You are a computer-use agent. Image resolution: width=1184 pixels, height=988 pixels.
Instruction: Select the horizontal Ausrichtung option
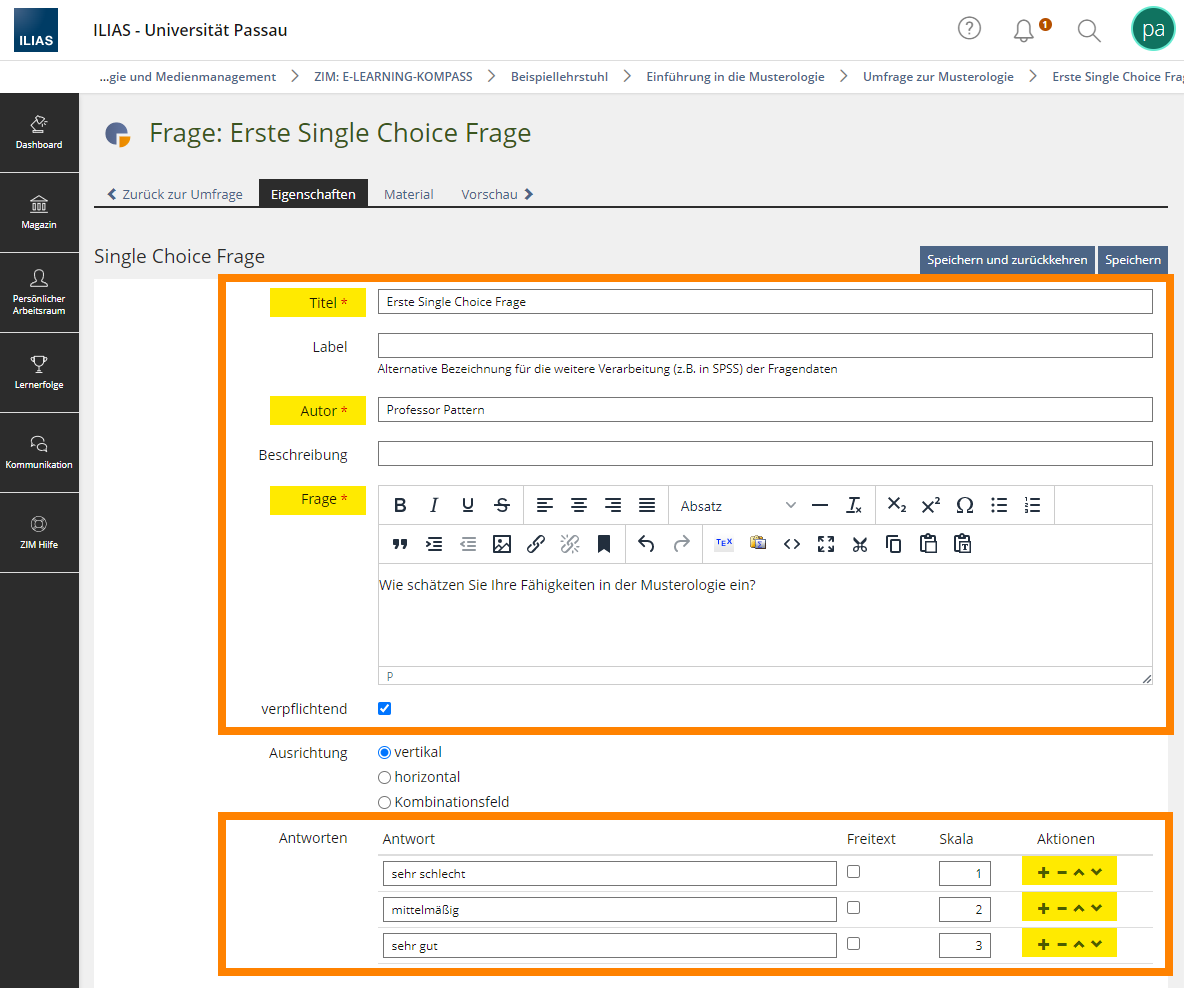point(384,777)
